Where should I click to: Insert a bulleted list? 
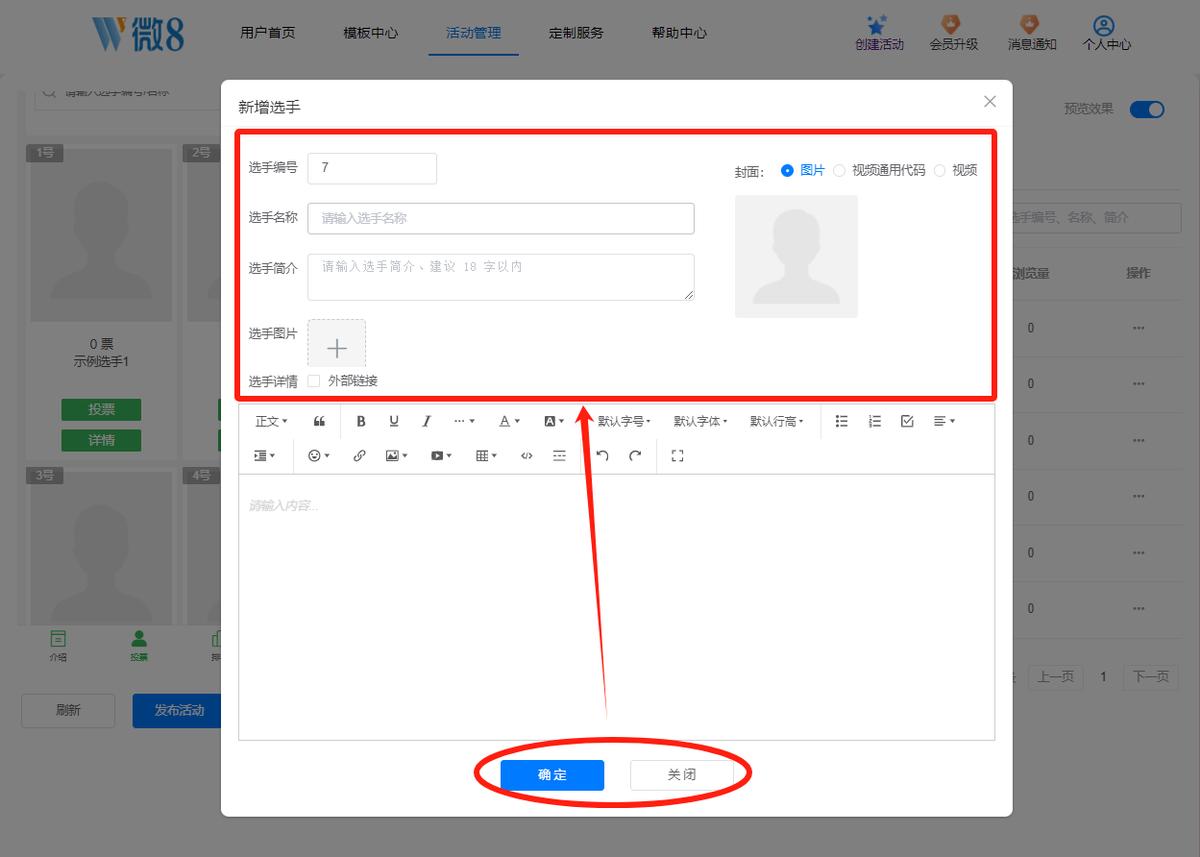pos(842,422)
